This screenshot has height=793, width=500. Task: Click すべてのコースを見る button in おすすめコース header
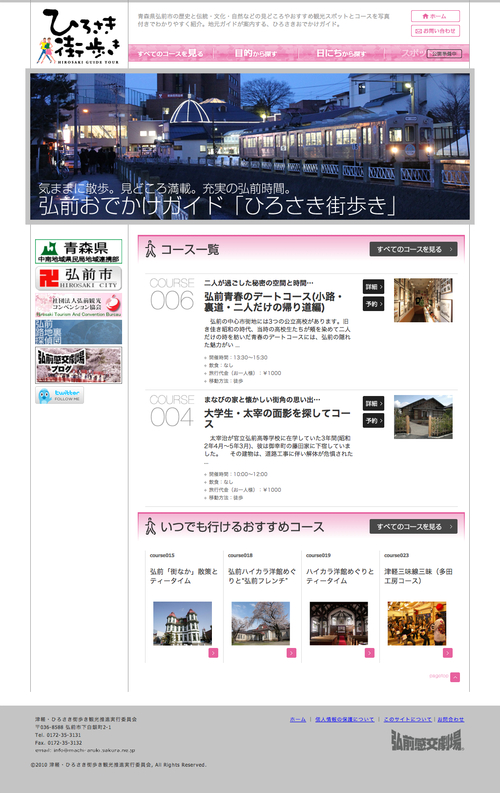point(414,526)
